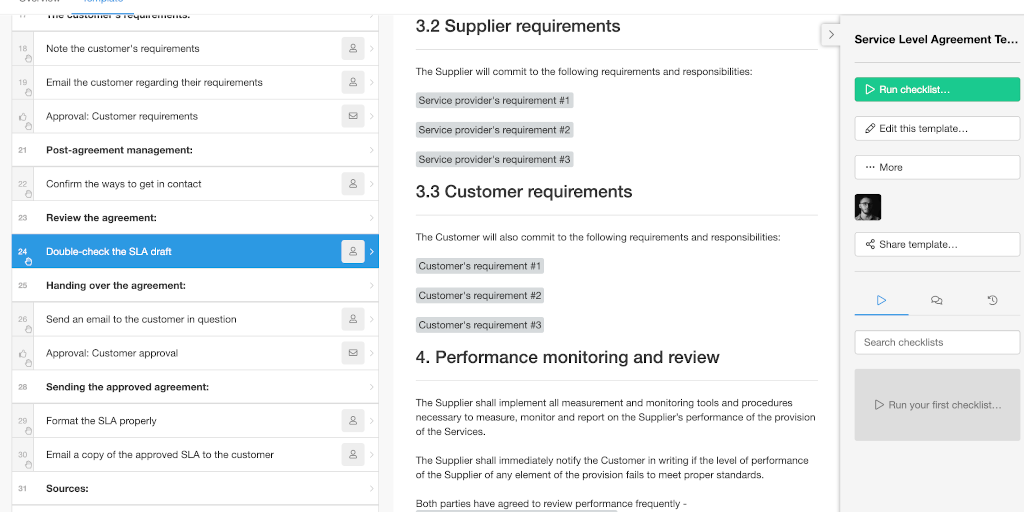Click thumbs-up icon beside Approval: Customer approval
The image size is (1024, 512).
pos(23,354)
